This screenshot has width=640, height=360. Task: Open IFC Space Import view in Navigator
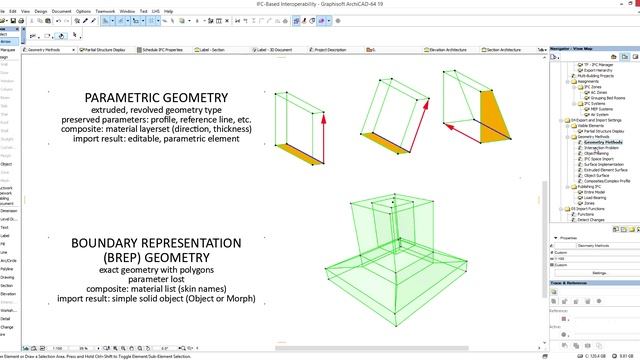(x=599, y=159)
